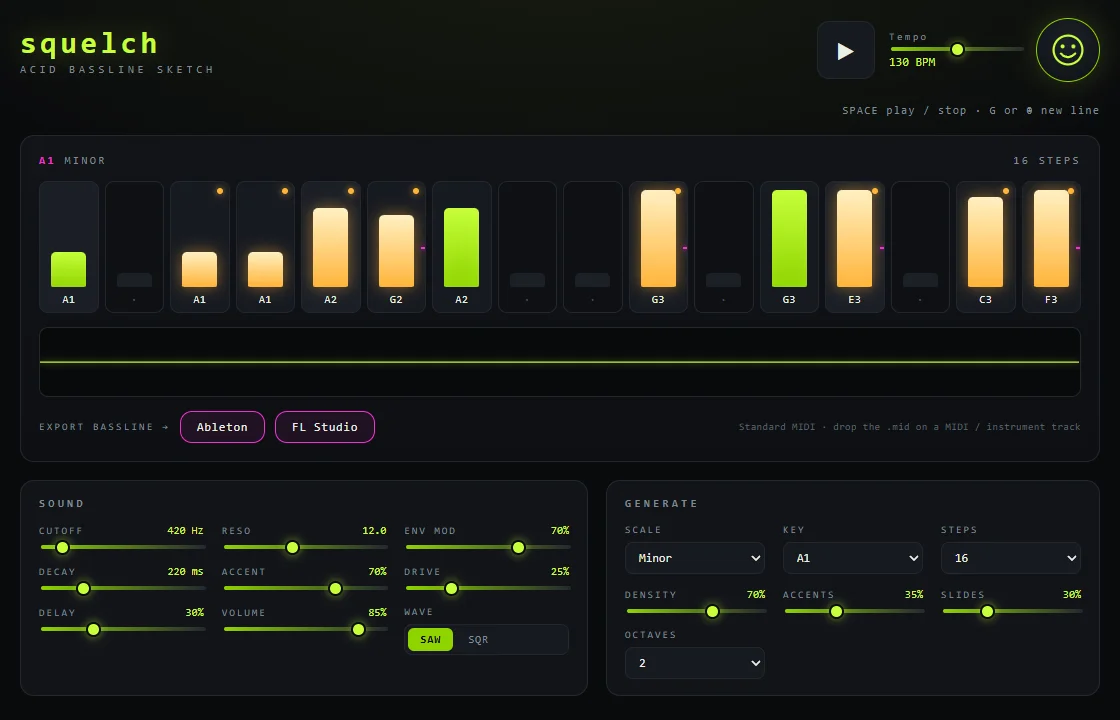Viewport: 1120px width, 720px height.
Task: Select the C3 step in the sequencer
Action: (x=985, y=247)
